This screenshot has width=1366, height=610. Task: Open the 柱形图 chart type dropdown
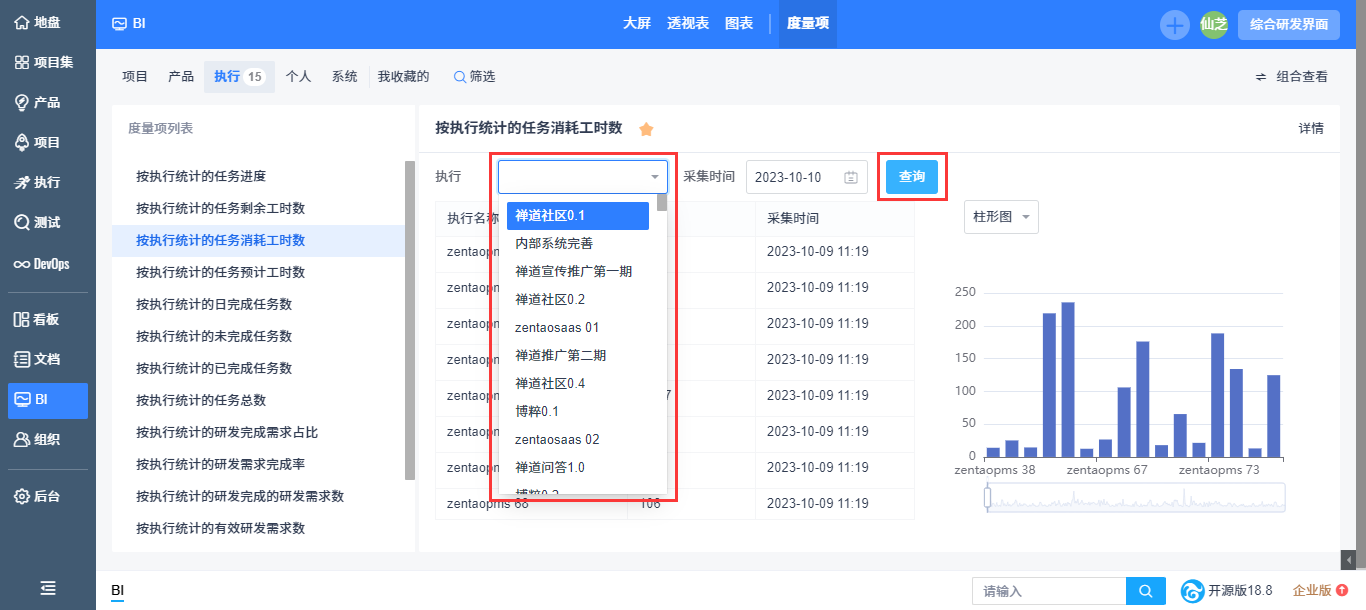tap(1001, 217)
